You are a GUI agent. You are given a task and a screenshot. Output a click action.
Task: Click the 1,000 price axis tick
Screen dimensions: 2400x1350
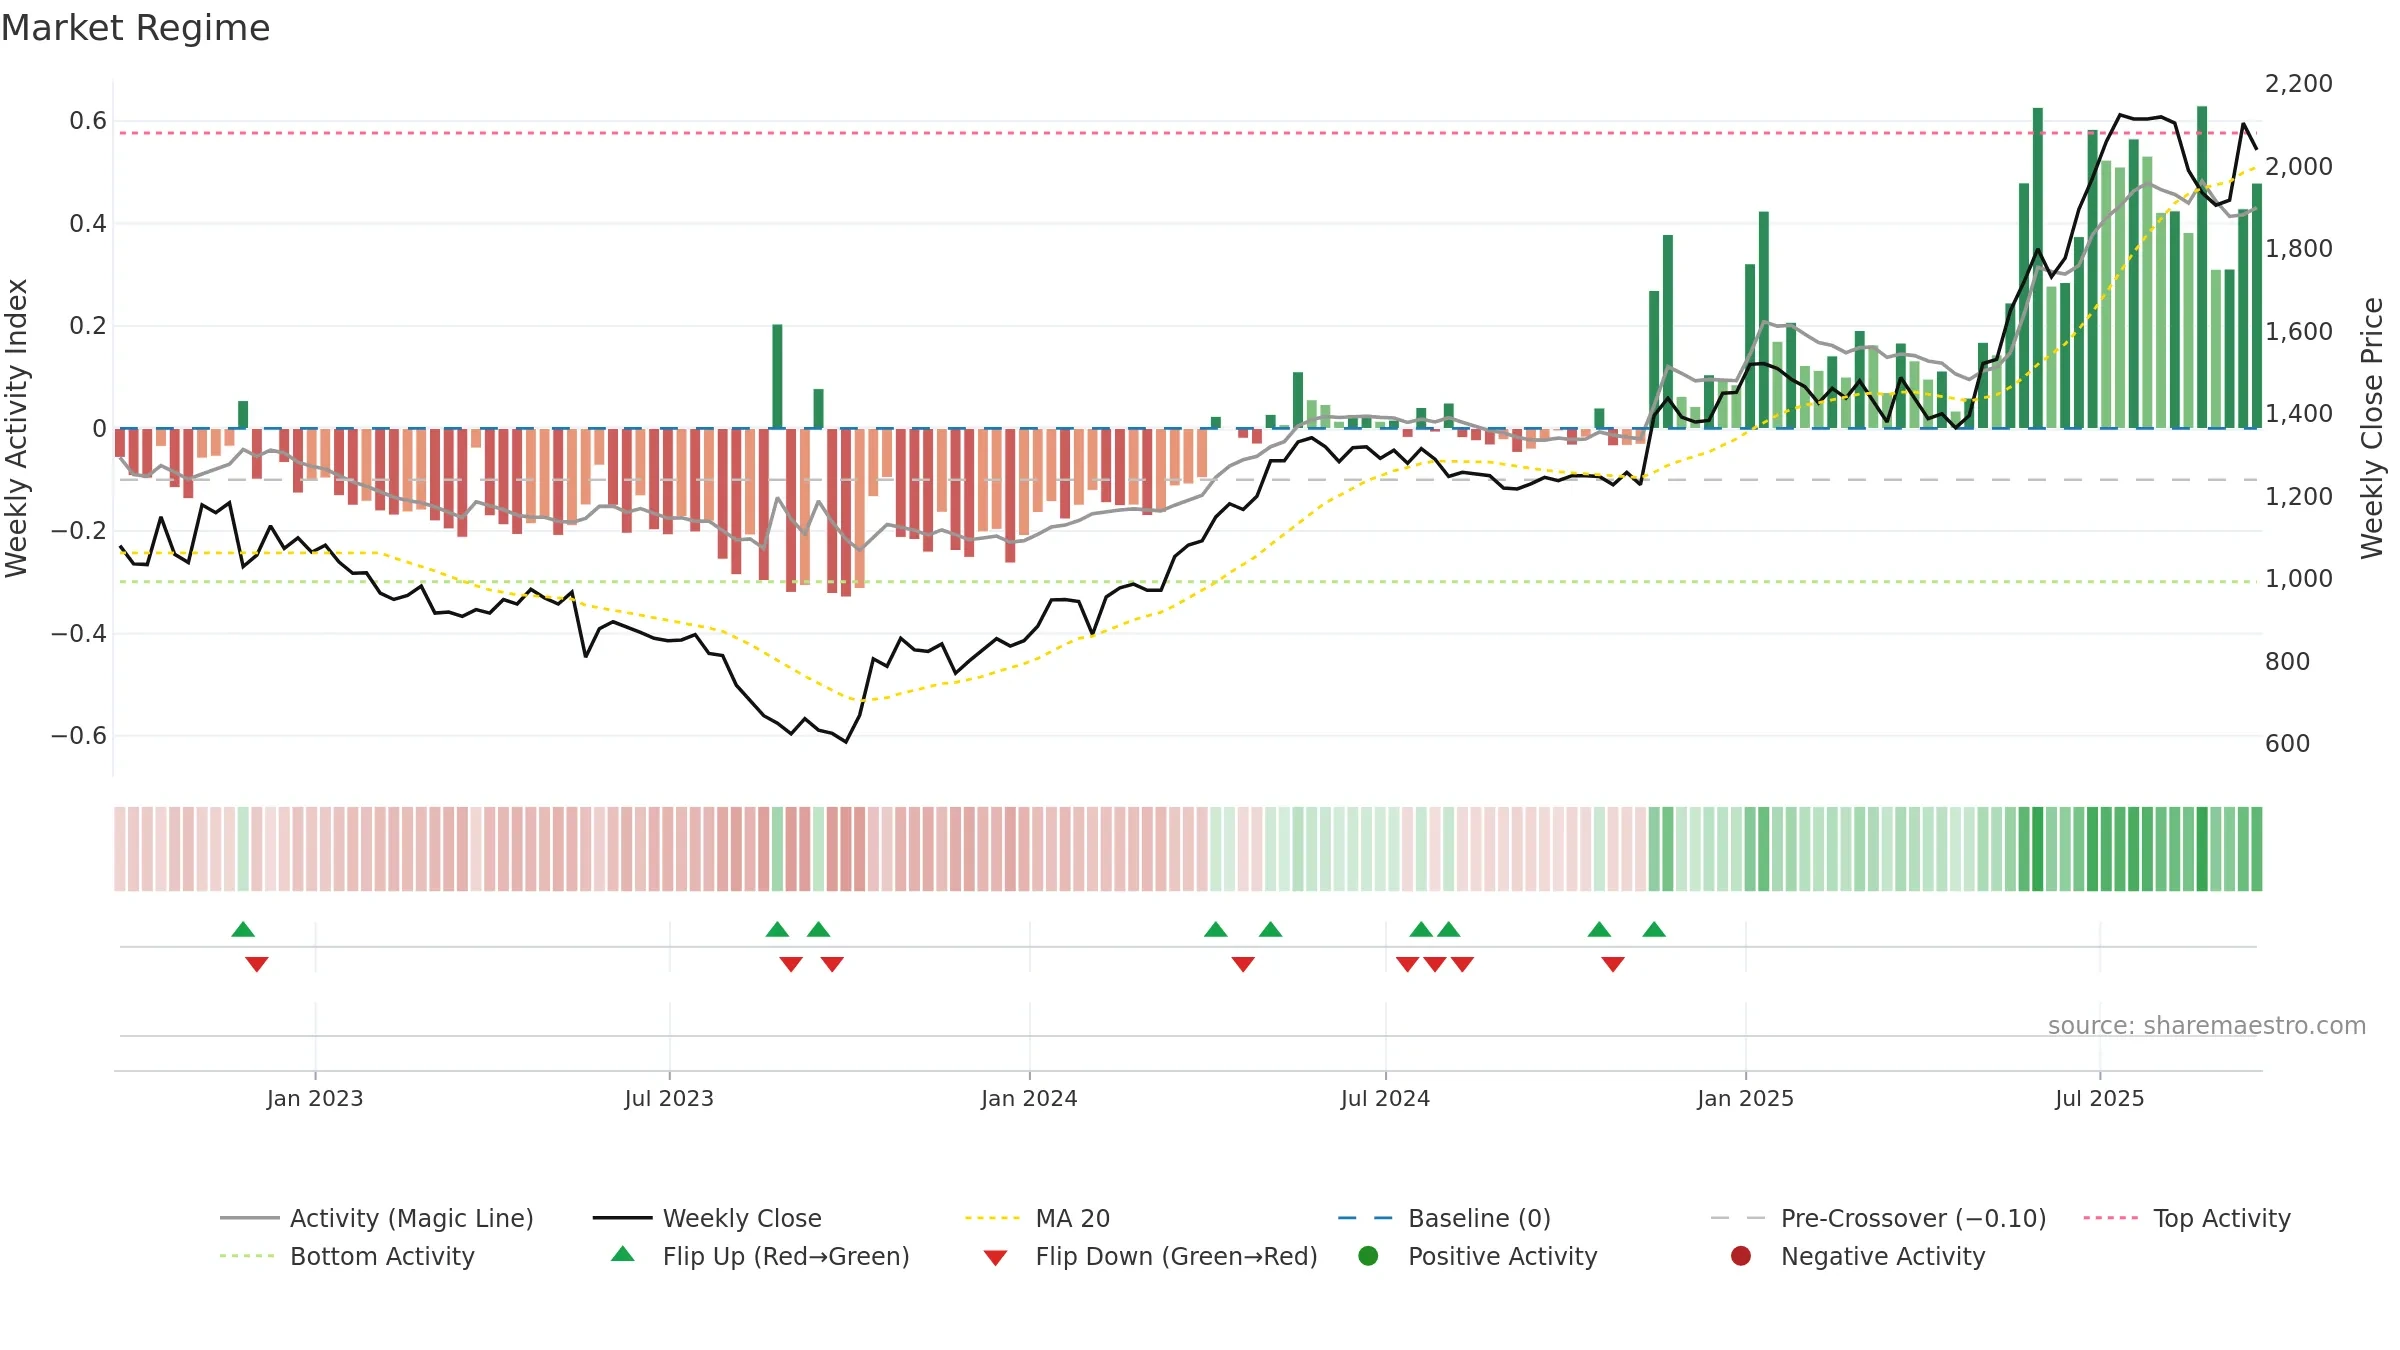2299,578
